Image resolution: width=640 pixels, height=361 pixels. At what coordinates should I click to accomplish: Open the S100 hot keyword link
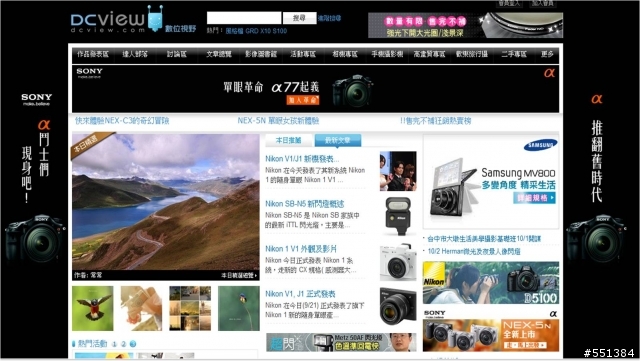tap(280, 31)
